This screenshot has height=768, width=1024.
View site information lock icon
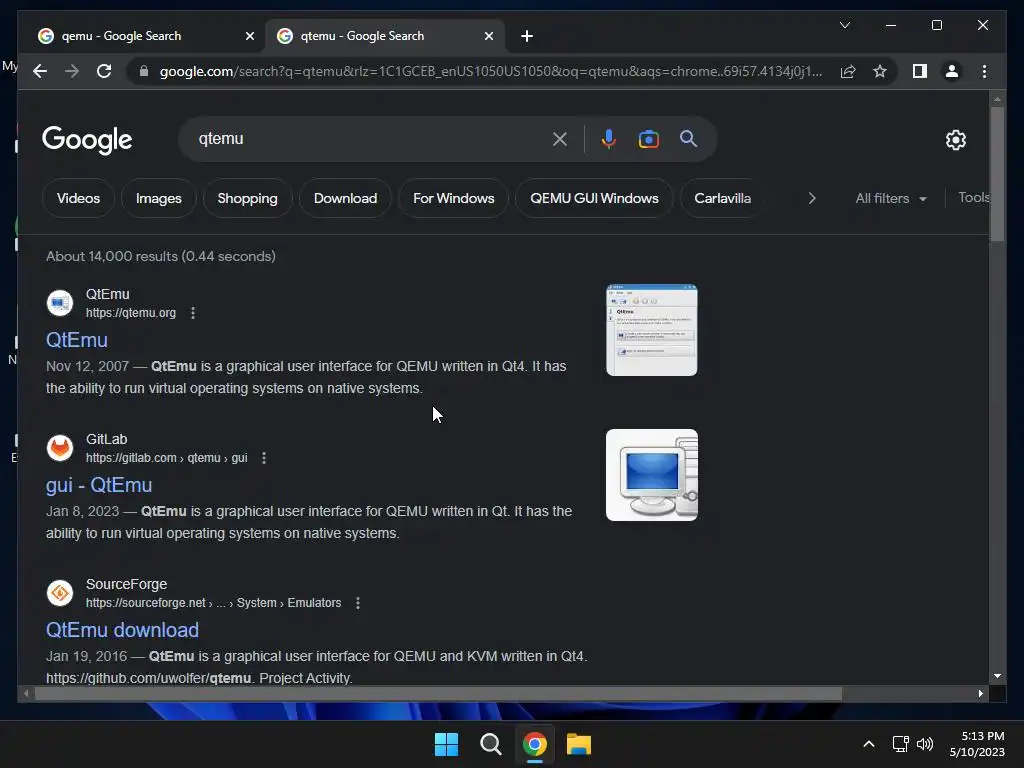click(144, 71)
